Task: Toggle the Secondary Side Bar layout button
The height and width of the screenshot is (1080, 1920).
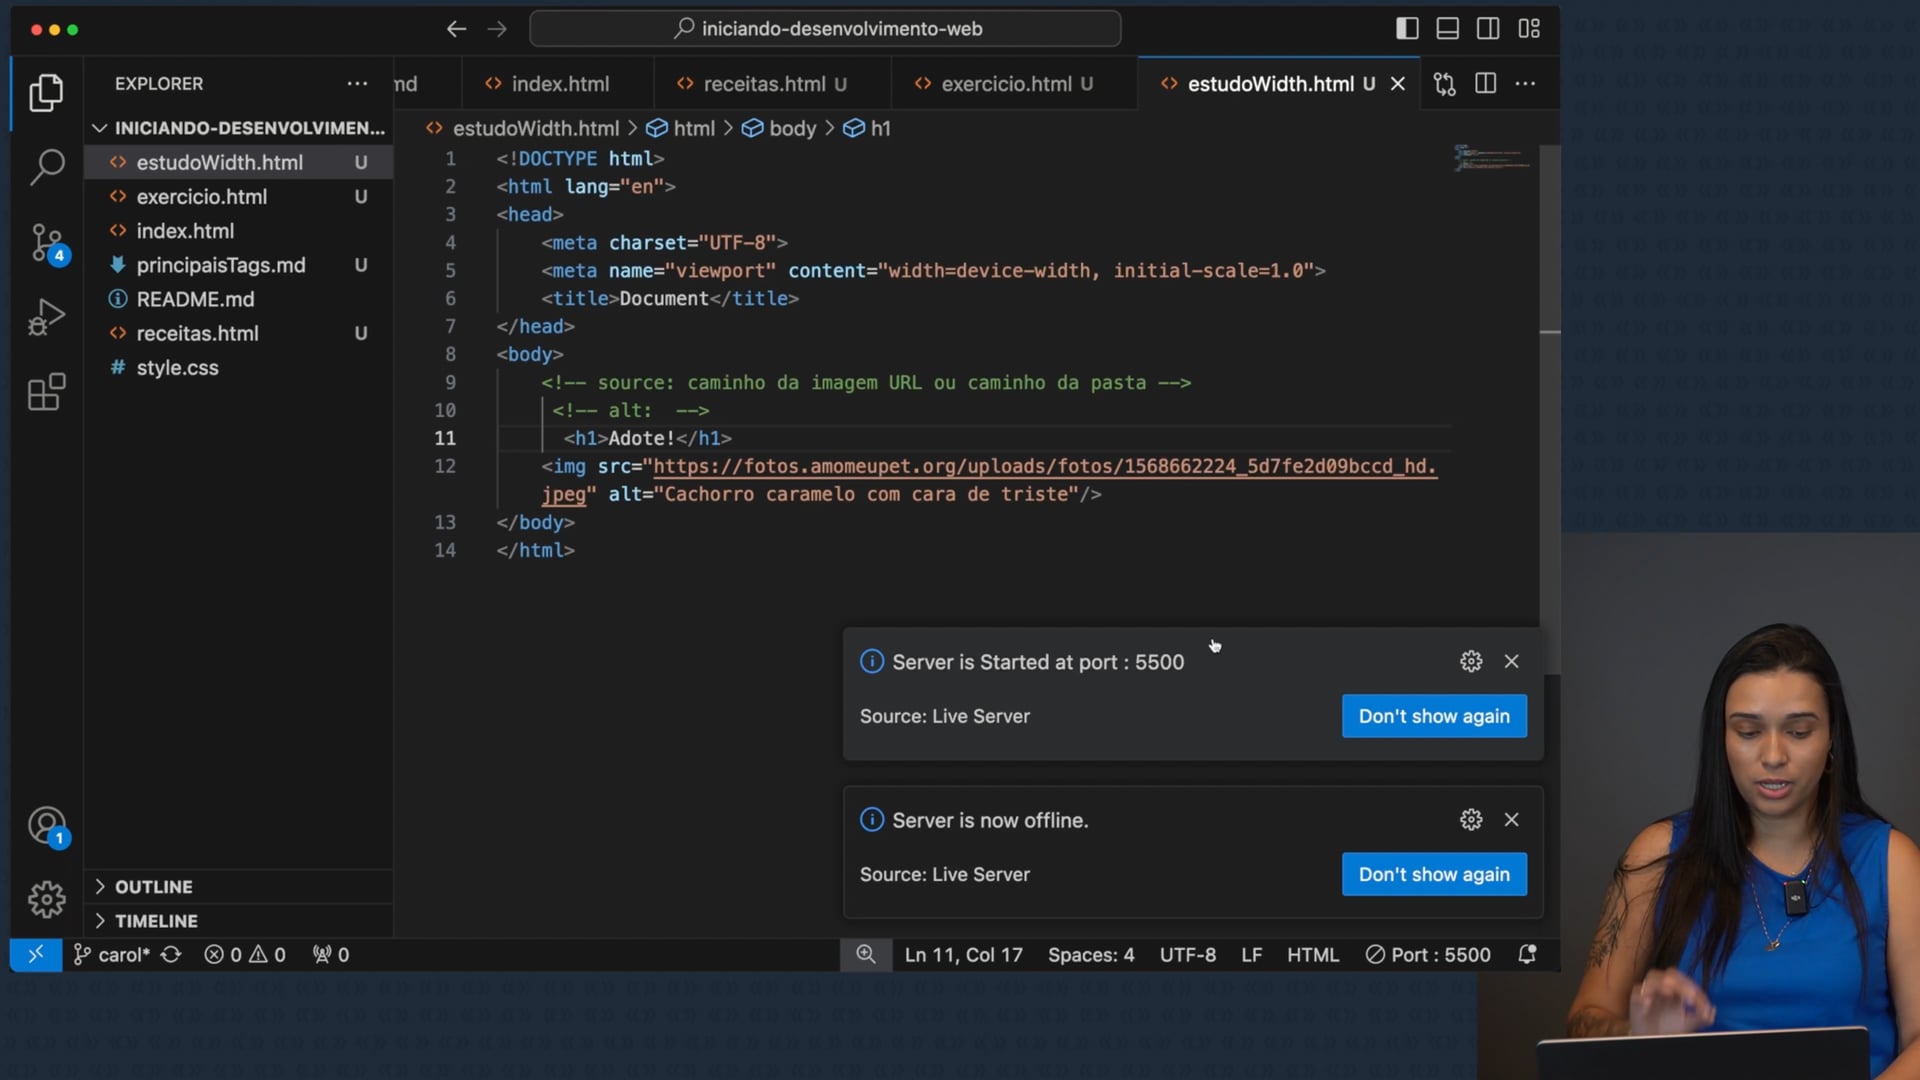Action: click(1488, 29)
